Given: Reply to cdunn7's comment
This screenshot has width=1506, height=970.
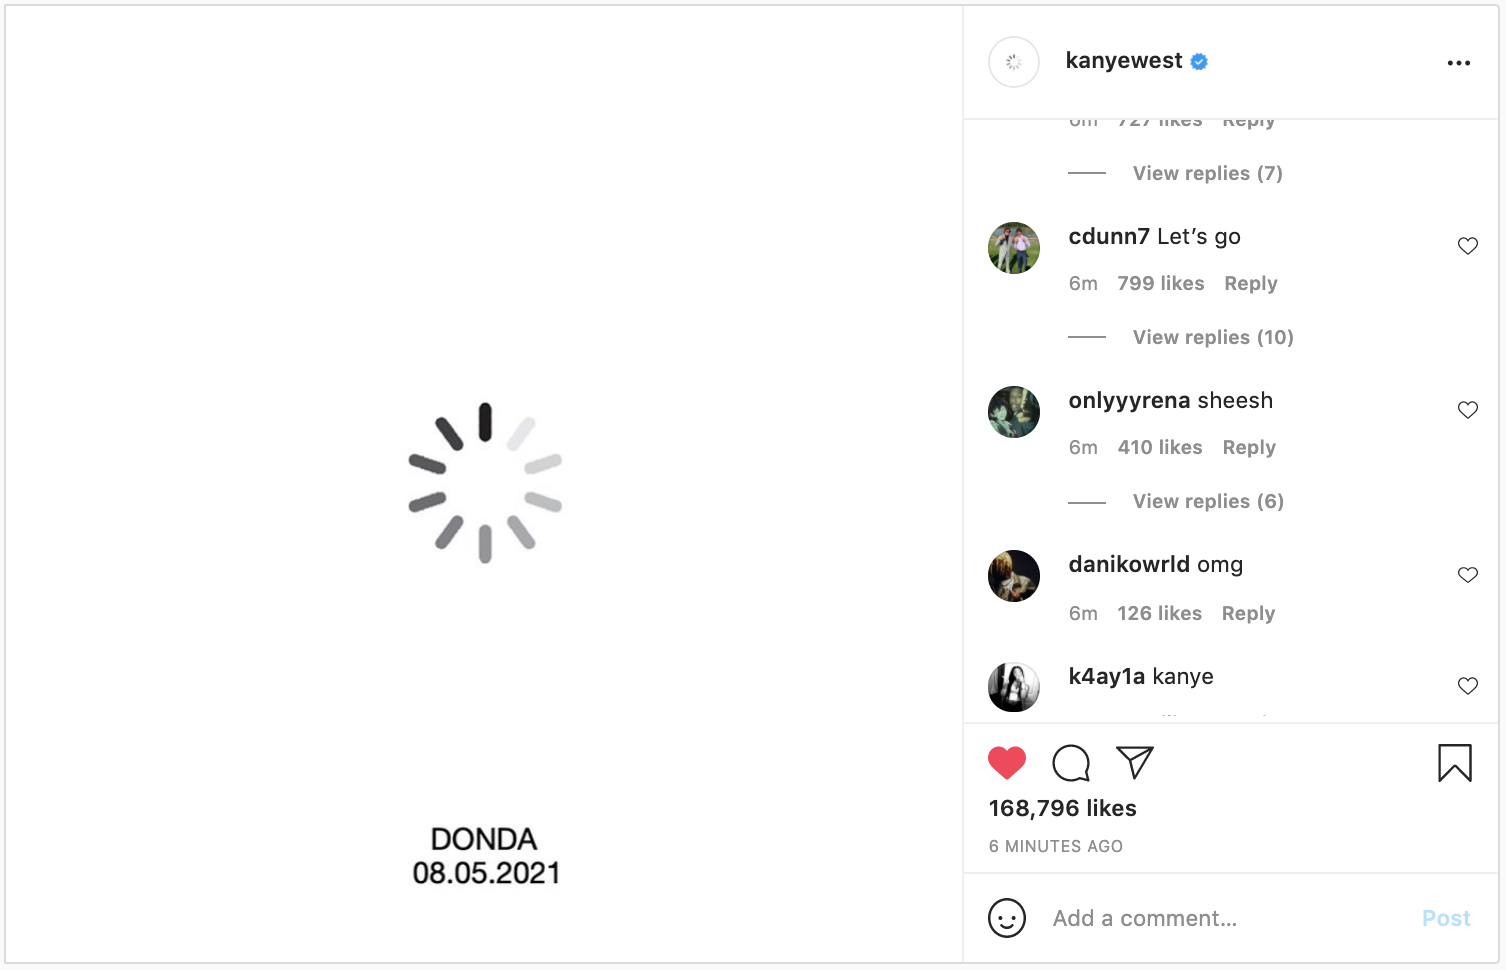Looking at the screenshot, I should [1250, 284].
